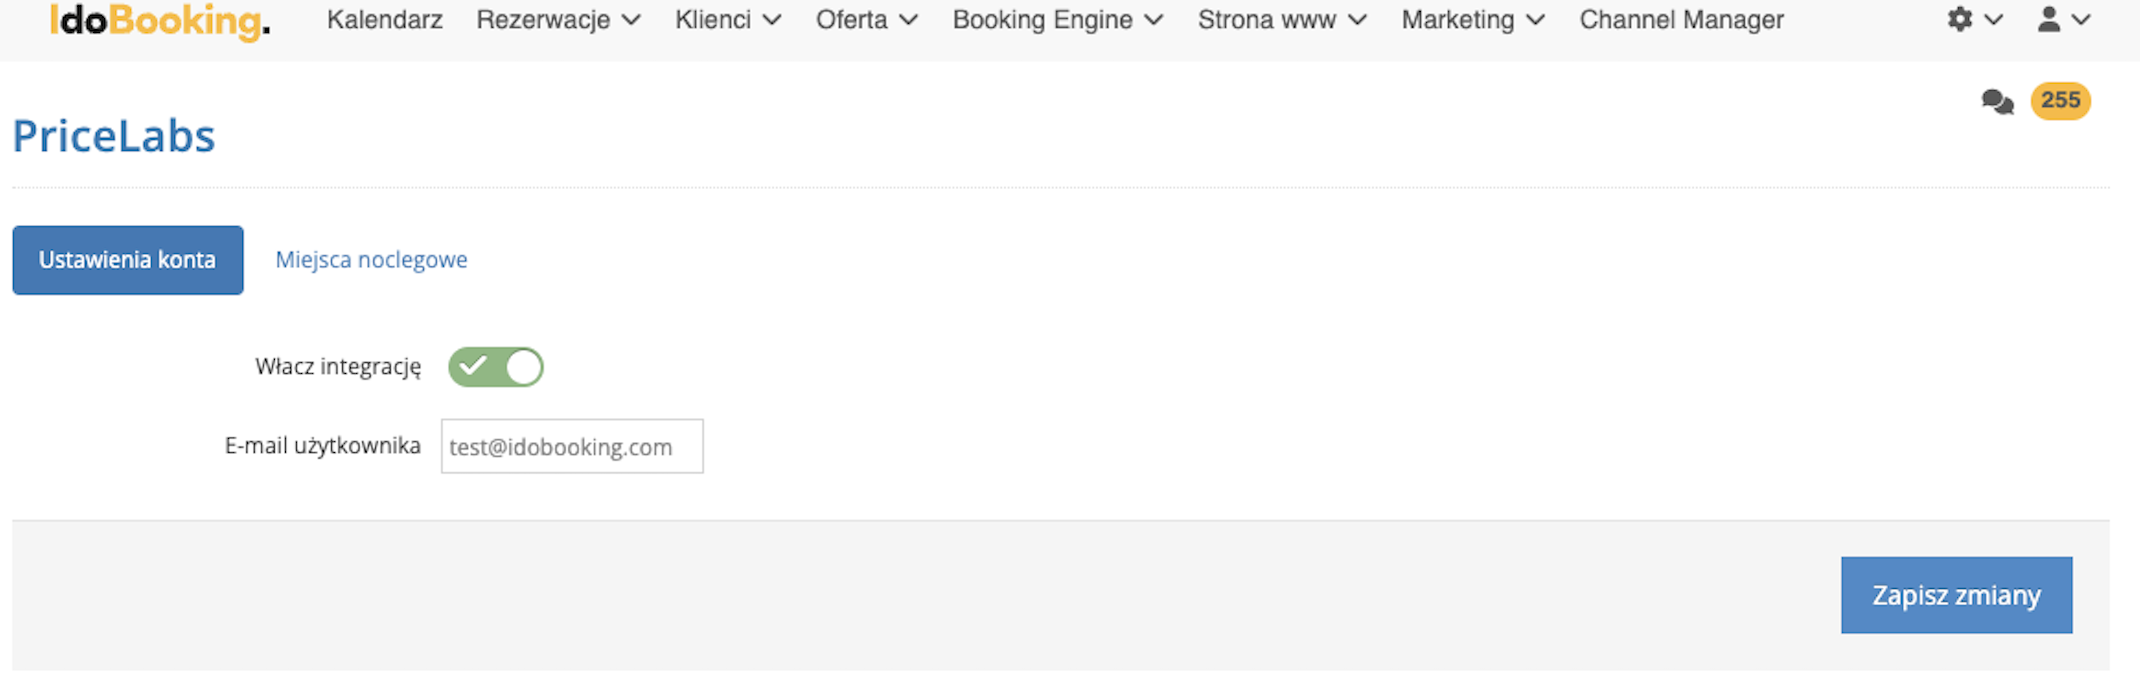Go to the IdoBooking logo home
The image size is (2140, 698).
pyautogui.click(x=160, y=21)
